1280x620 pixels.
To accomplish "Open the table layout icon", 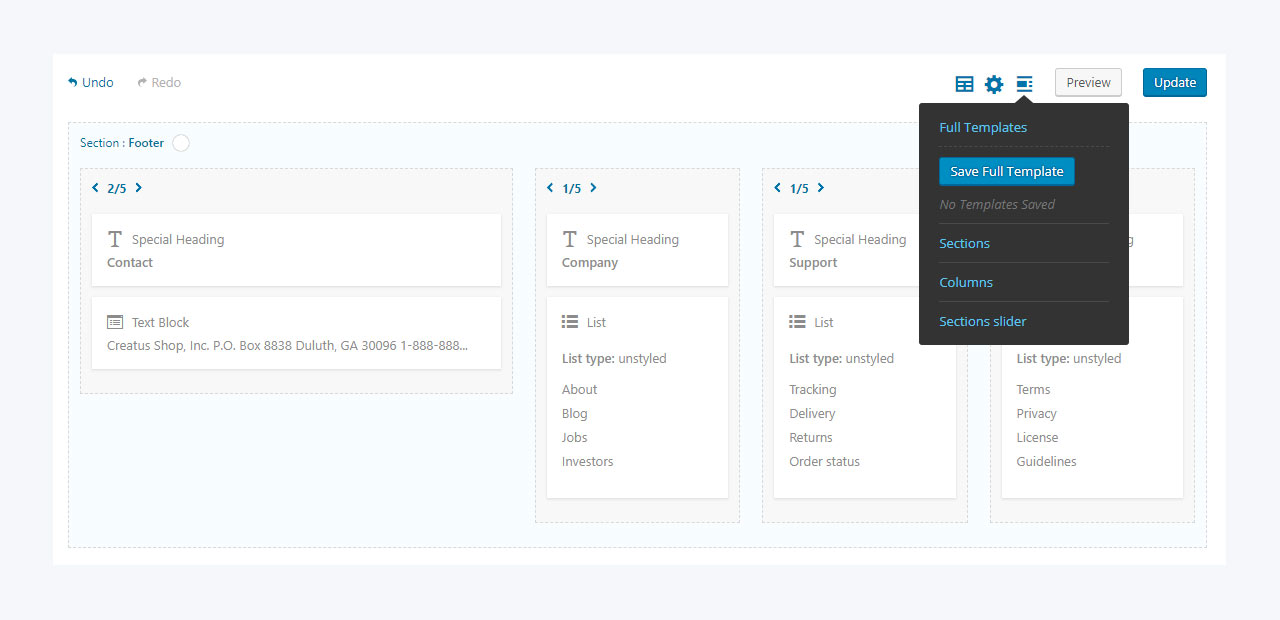I will coord(964,84).
